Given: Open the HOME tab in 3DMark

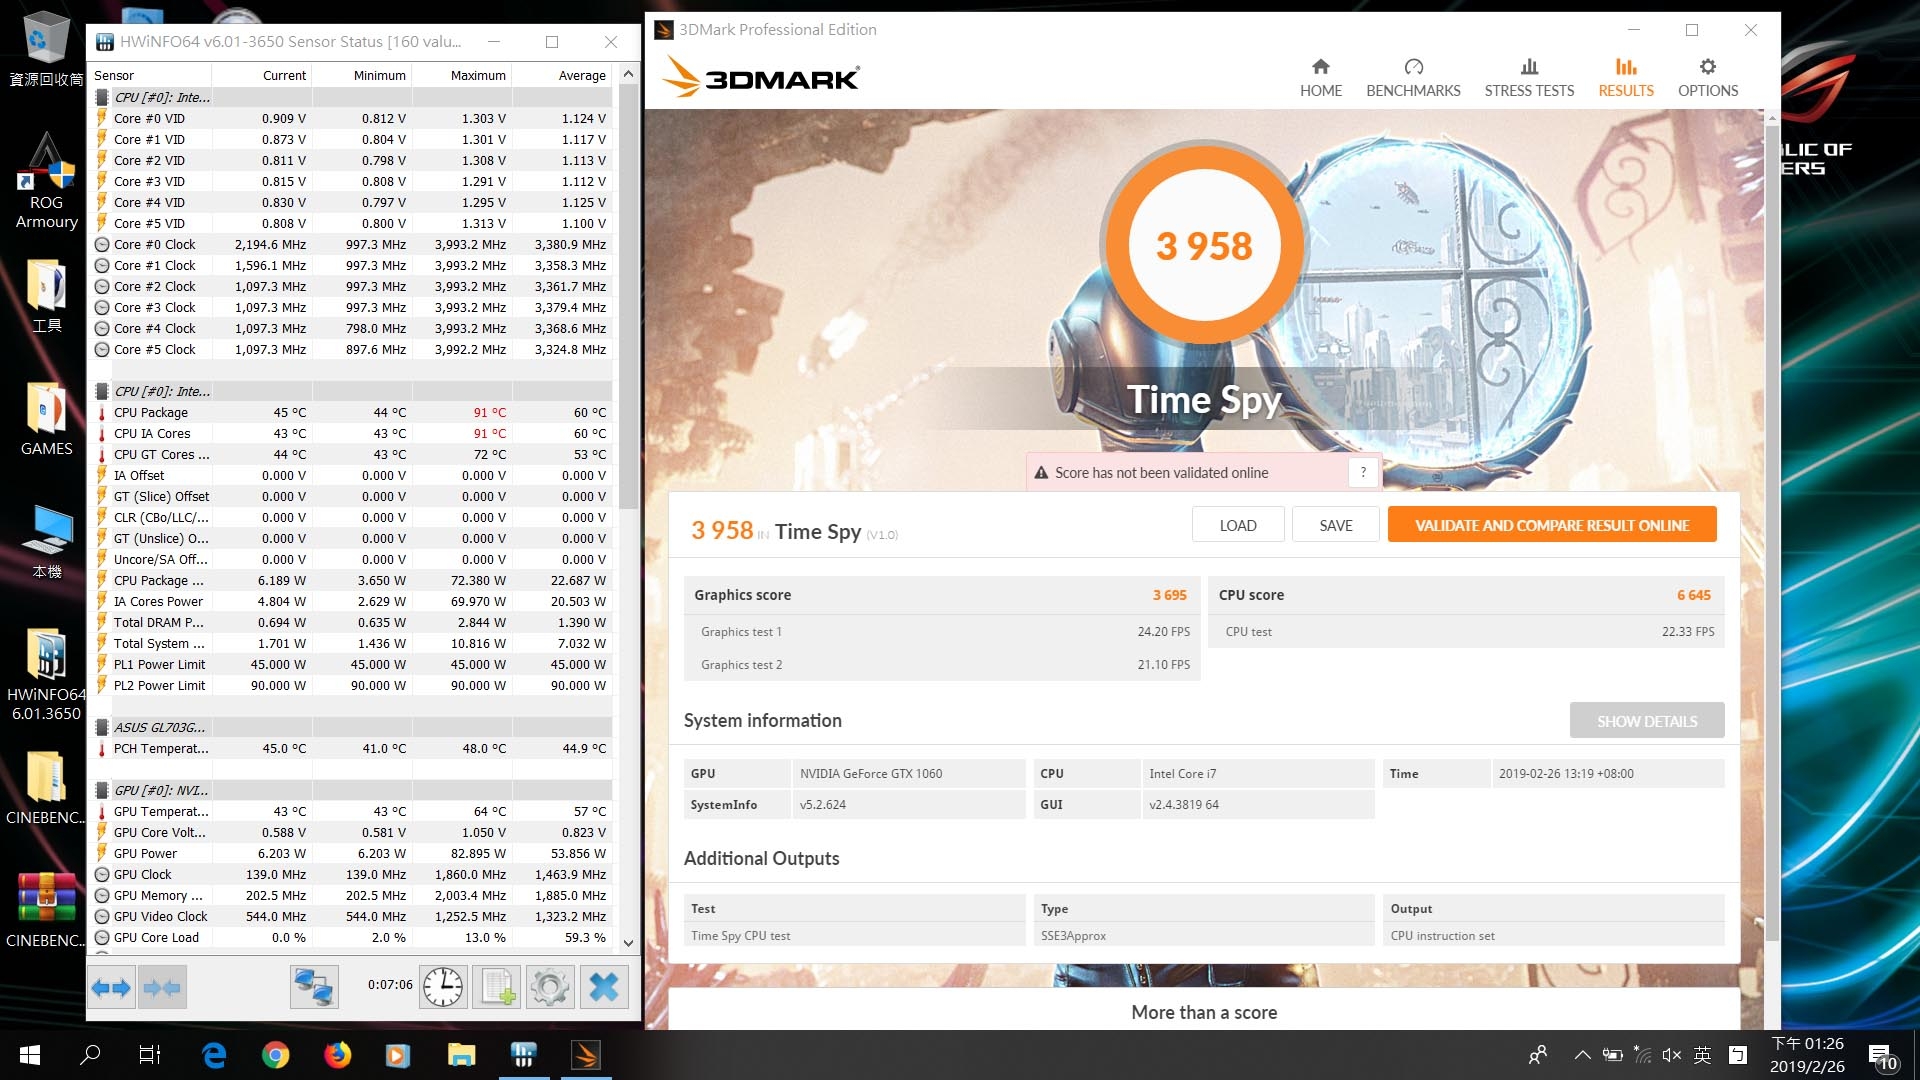Looking at the screenshot, I should pyautogui.click(x=1320, y=78).
